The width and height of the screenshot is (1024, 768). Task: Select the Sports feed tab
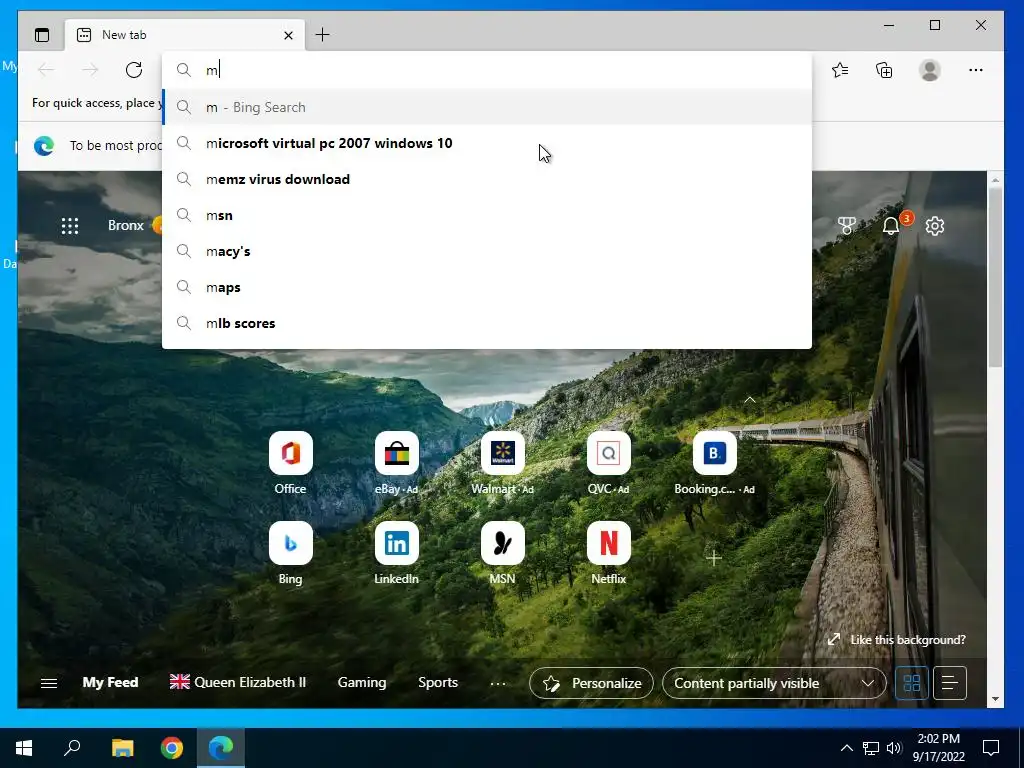pos(438,682)
